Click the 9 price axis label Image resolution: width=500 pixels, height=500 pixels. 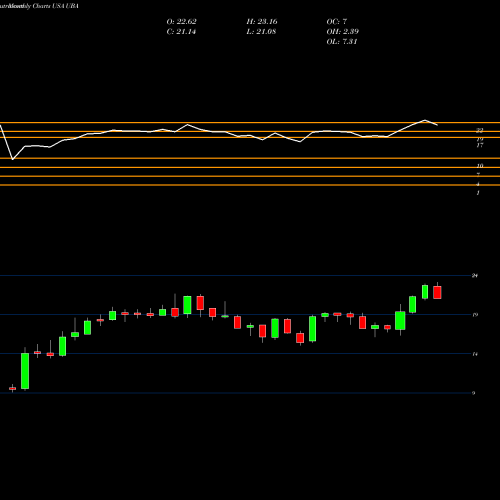[x=473, y=393]
